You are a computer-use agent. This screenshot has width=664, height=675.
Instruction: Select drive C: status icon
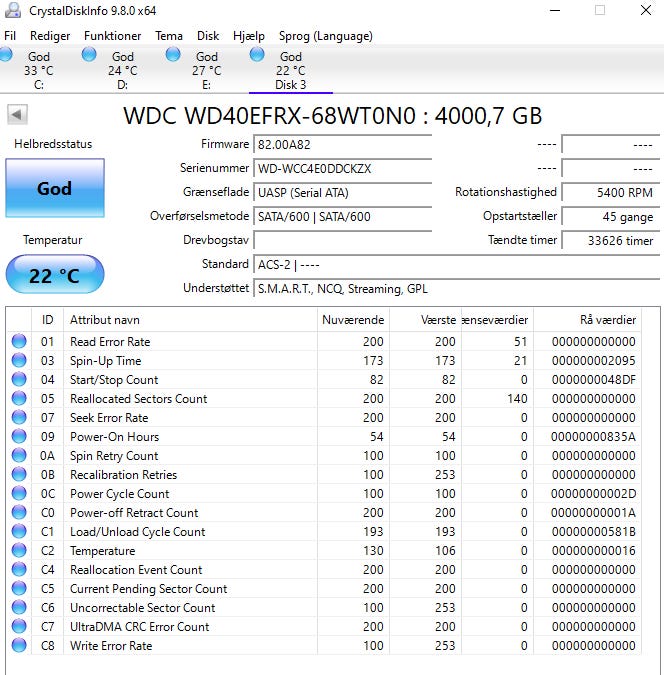6,54
